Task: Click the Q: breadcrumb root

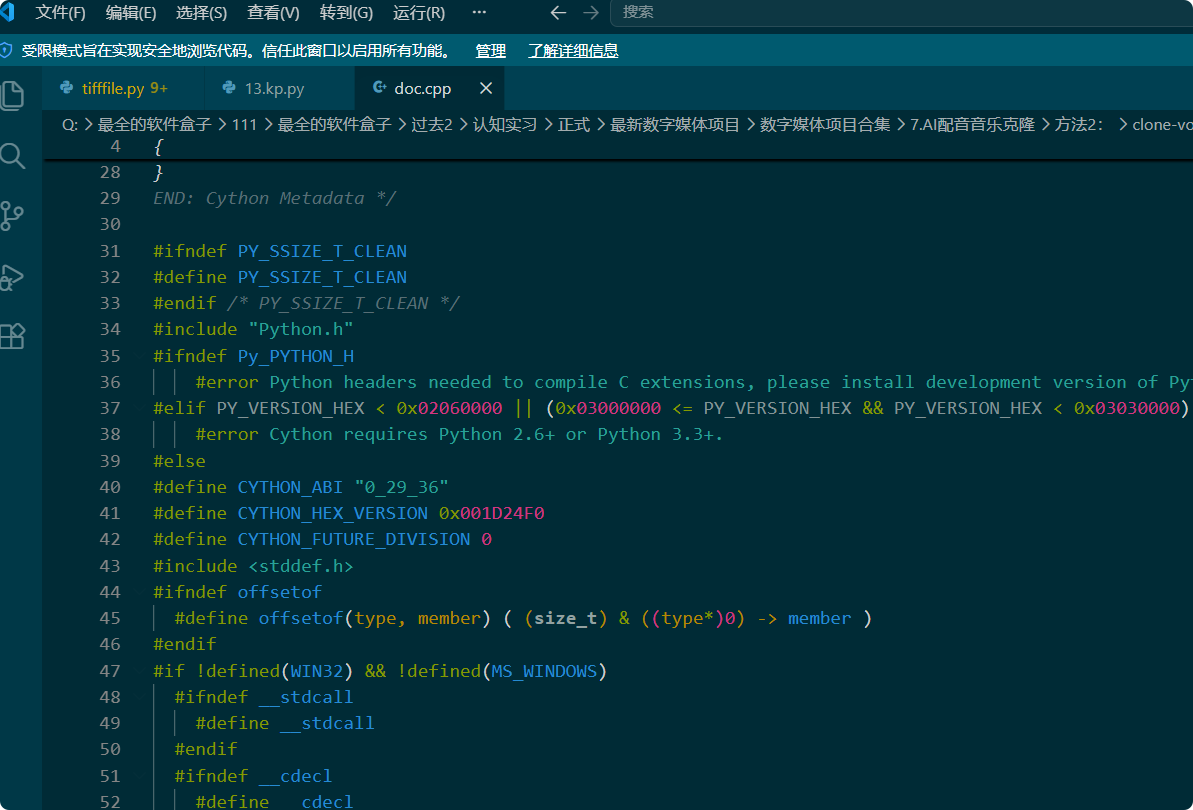Action: click(x=70, y=125)
